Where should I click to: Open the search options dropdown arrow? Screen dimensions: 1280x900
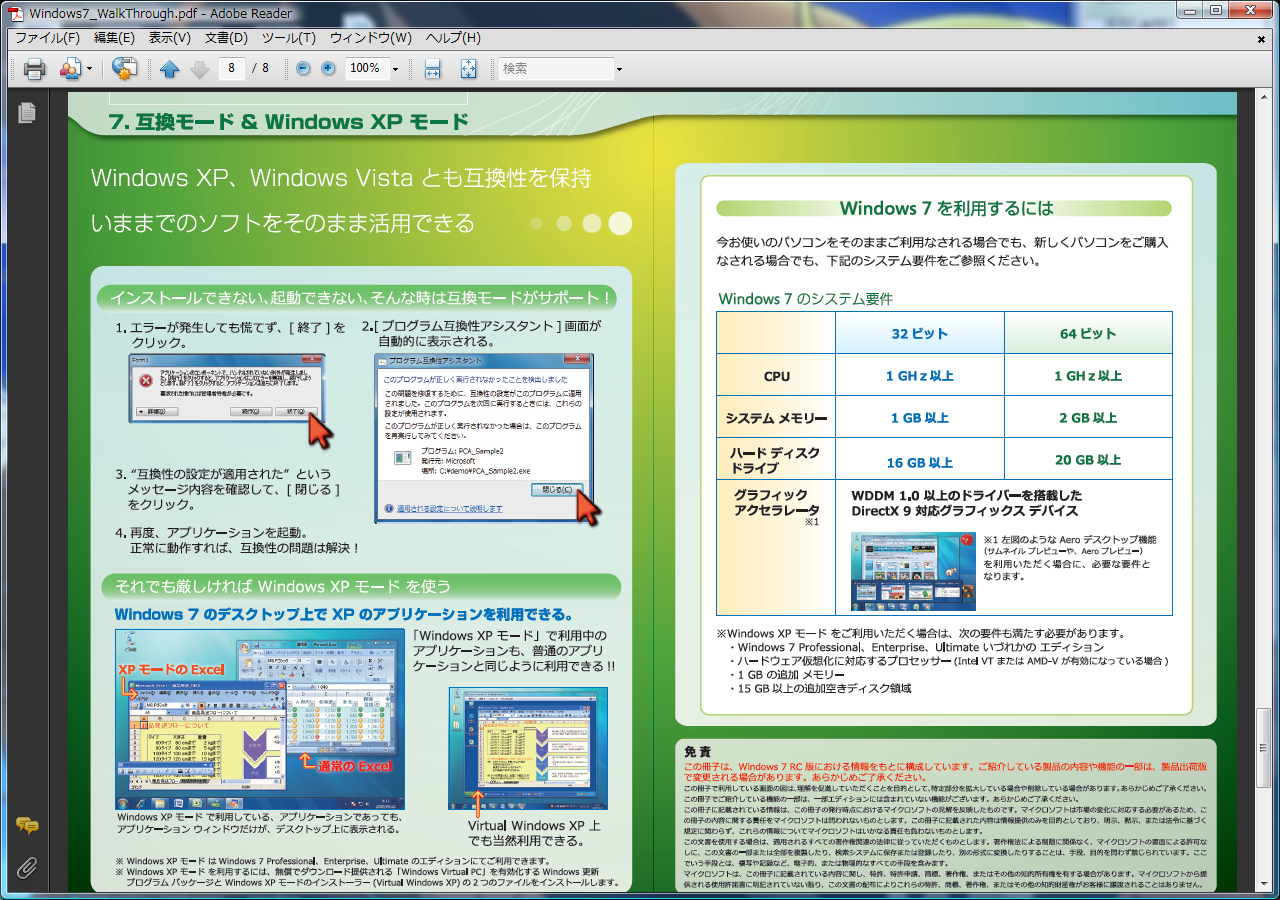pos(620,69)
